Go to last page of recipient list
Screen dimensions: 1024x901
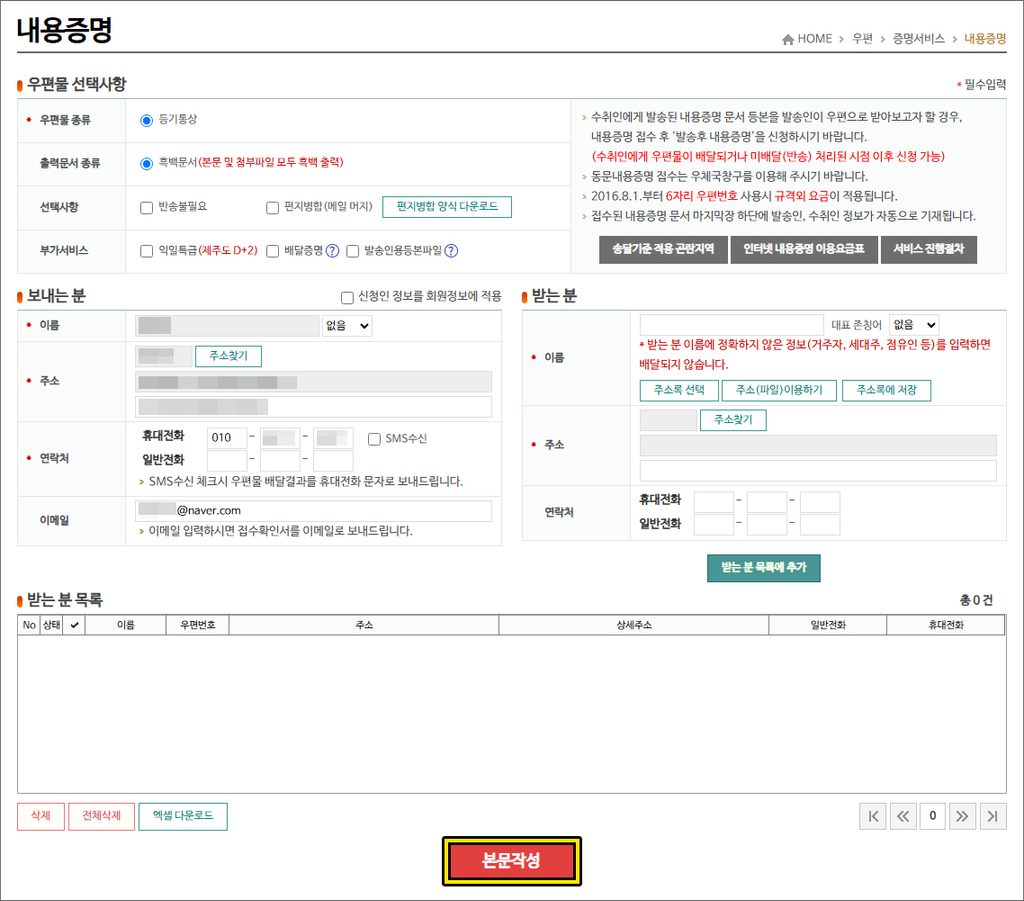[x=993, y=816]
